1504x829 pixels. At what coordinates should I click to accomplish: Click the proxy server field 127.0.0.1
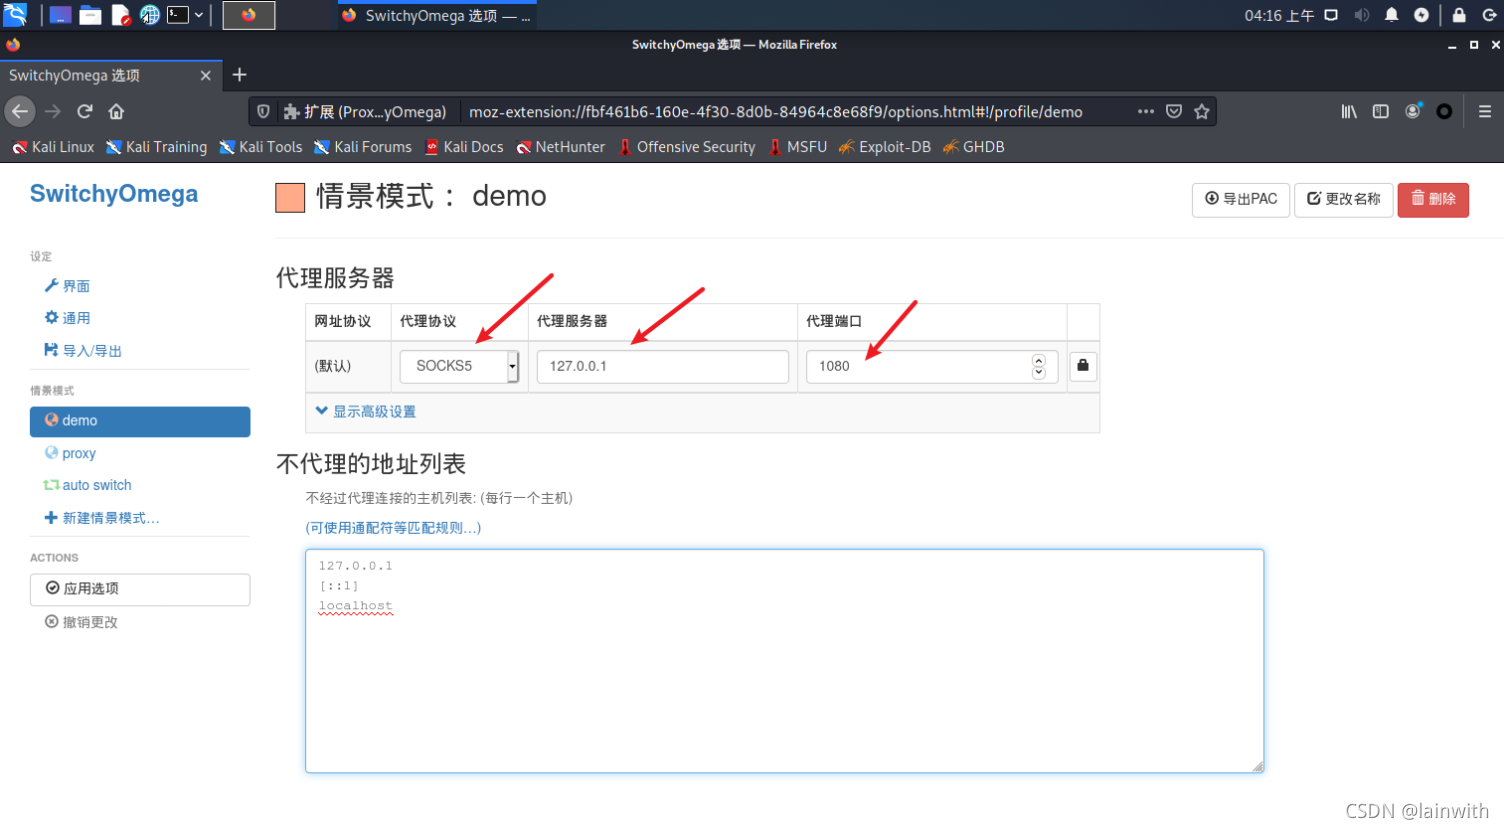tap(663, 366)
